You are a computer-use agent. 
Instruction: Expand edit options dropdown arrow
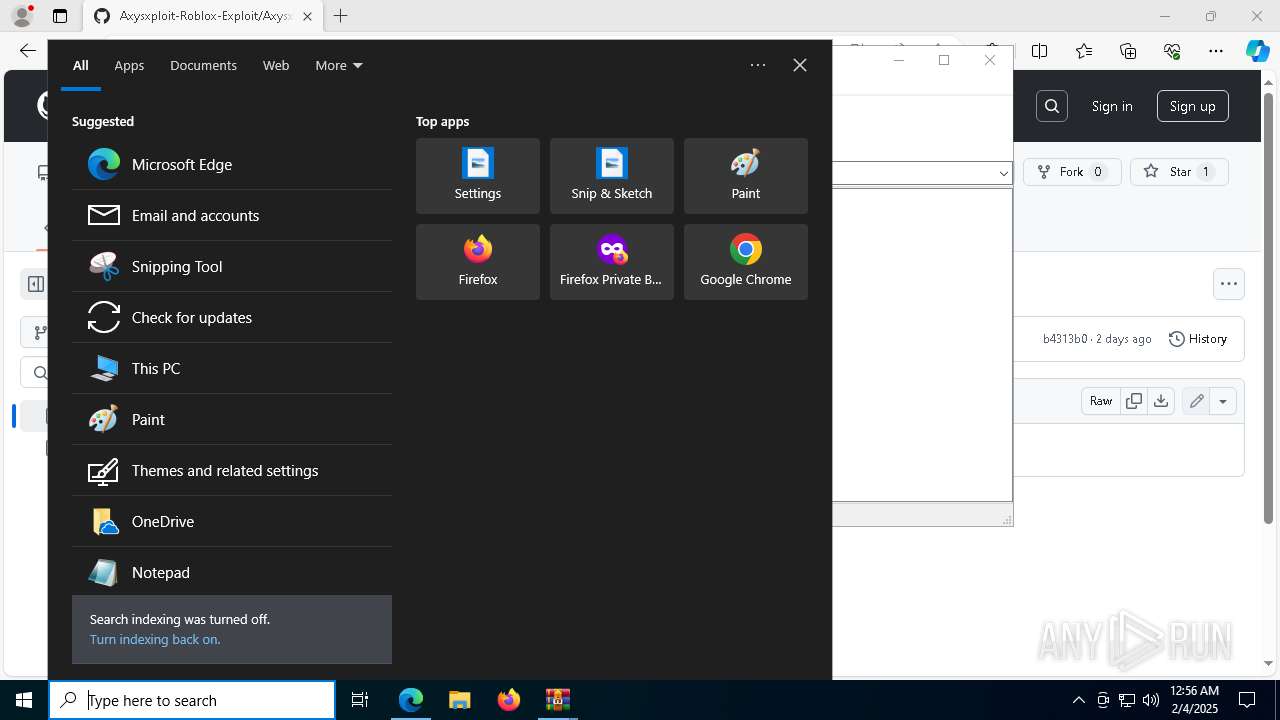coord(1223,401)
